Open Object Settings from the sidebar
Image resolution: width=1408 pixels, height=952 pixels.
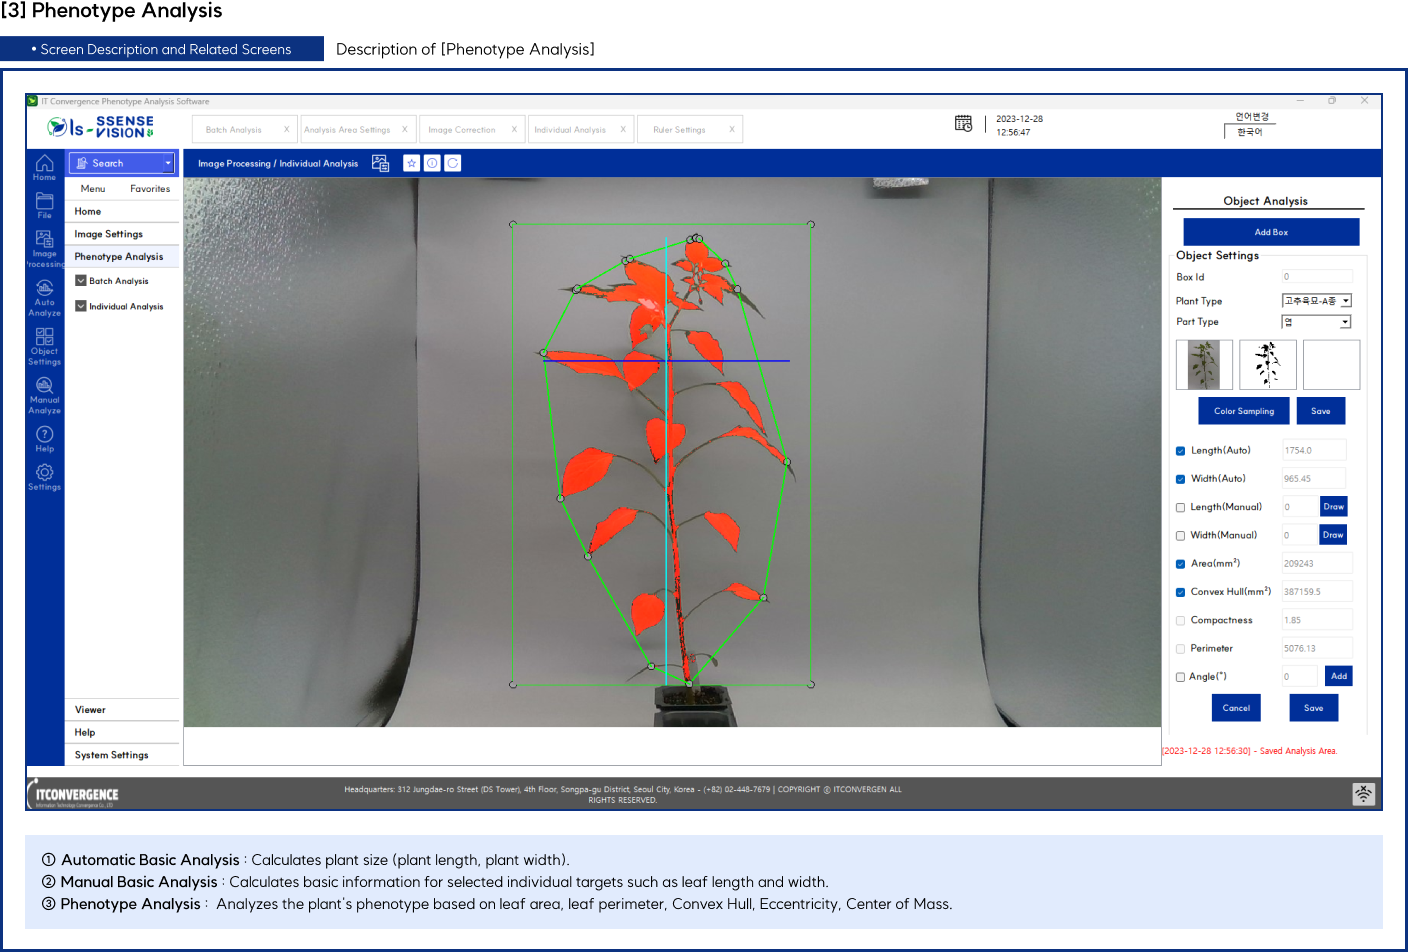[44, 339]
